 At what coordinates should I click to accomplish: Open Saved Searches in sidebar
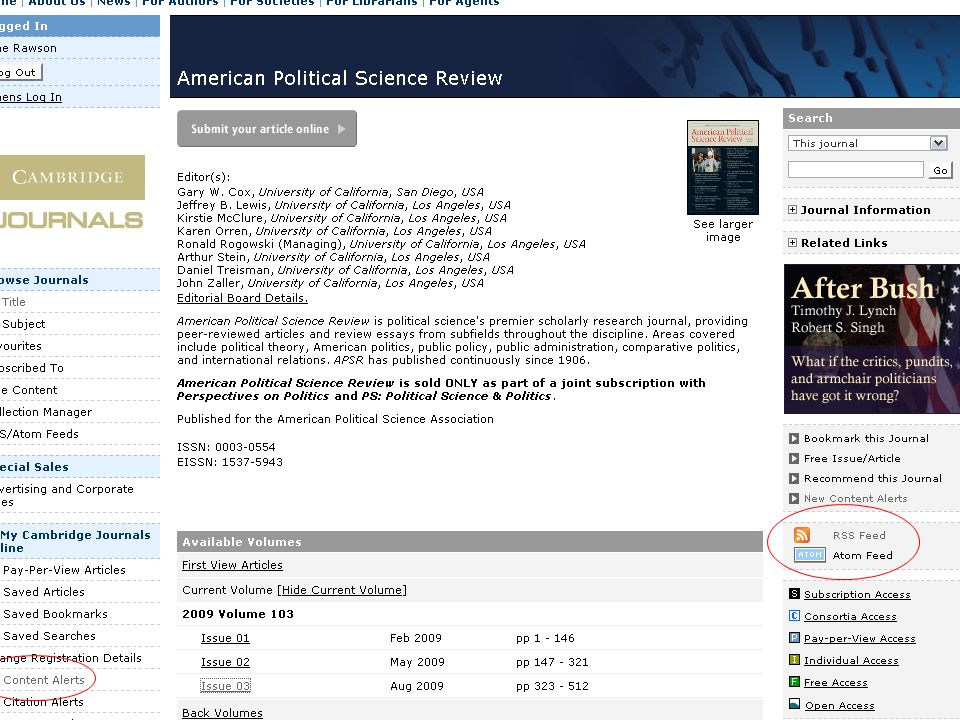[x=50, y=636]
